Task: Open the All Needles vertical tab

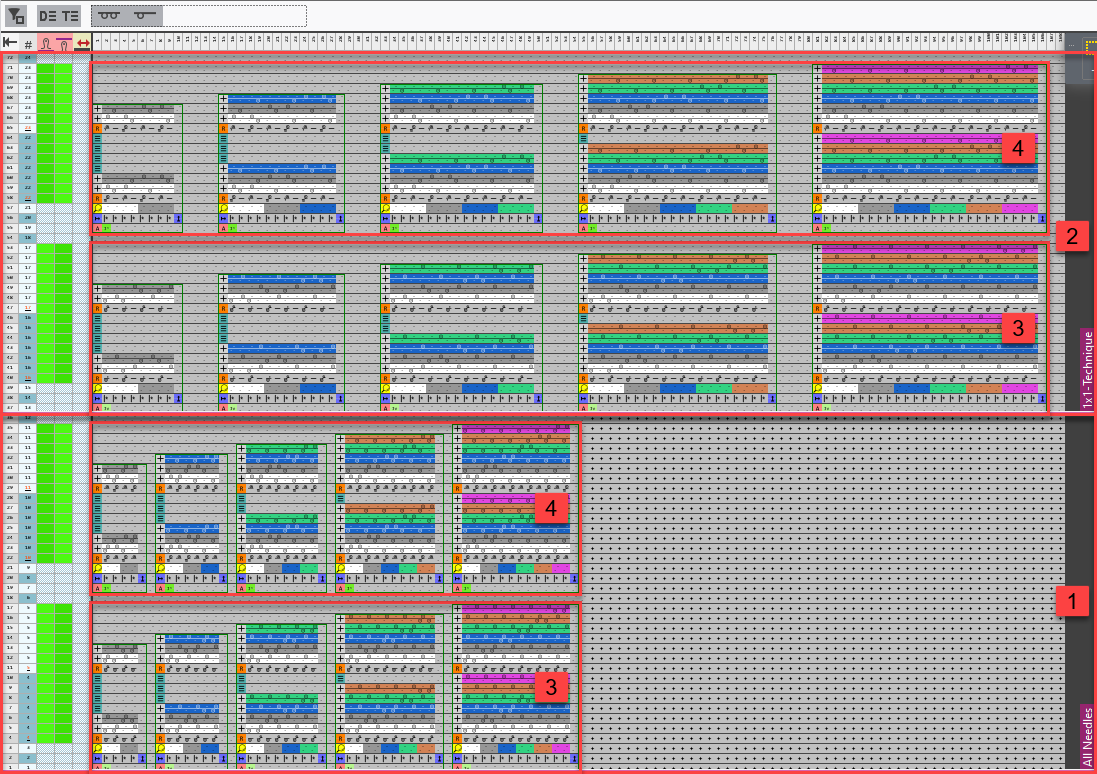Action: (x=1088, y=736)
